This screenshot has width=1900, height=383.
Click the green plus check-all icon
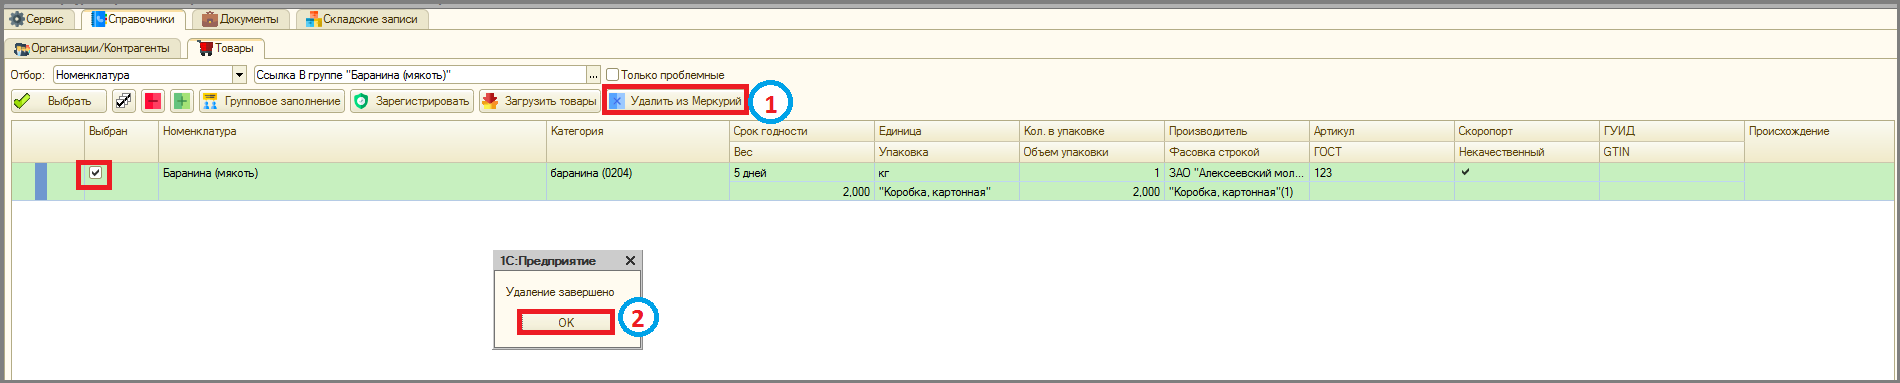(x=181, y=101)
